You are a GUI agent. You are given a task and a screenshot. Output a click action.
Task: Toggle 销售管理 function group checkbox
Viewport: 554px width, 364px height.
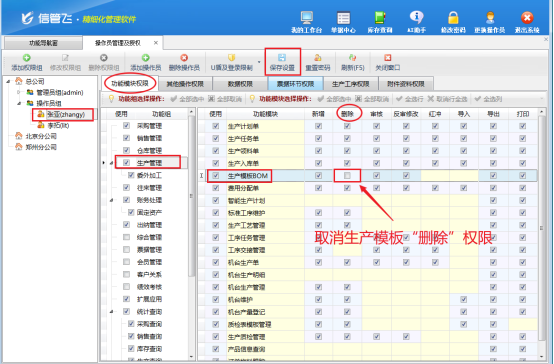pos(126,138)
